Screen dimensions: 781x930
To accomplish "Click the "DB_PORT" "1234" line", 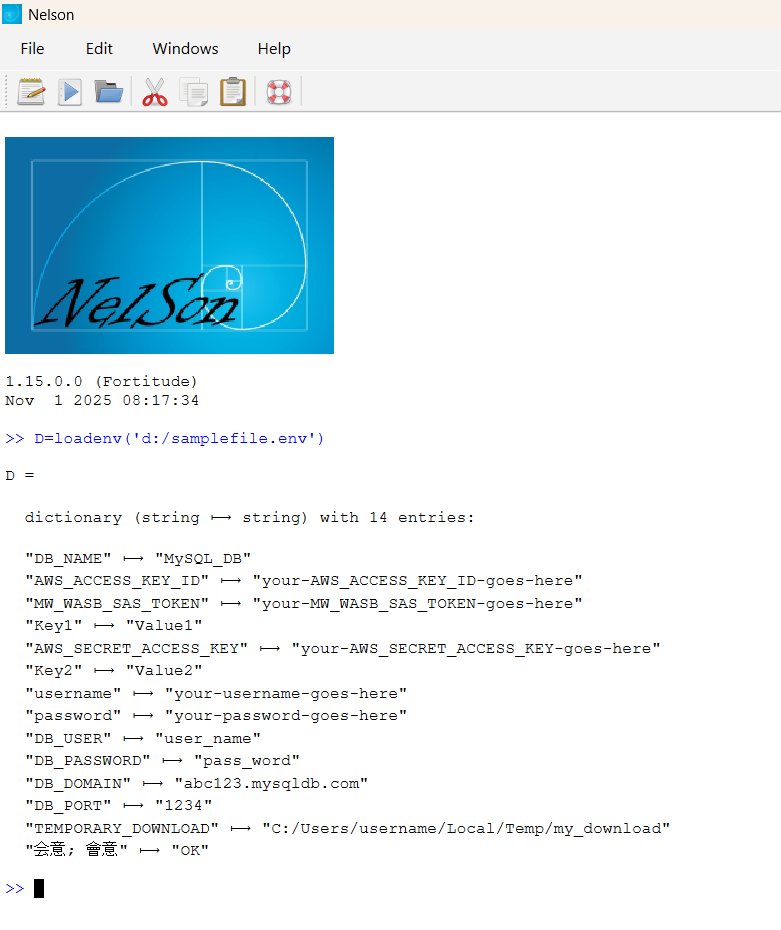I will pos(119,806).
